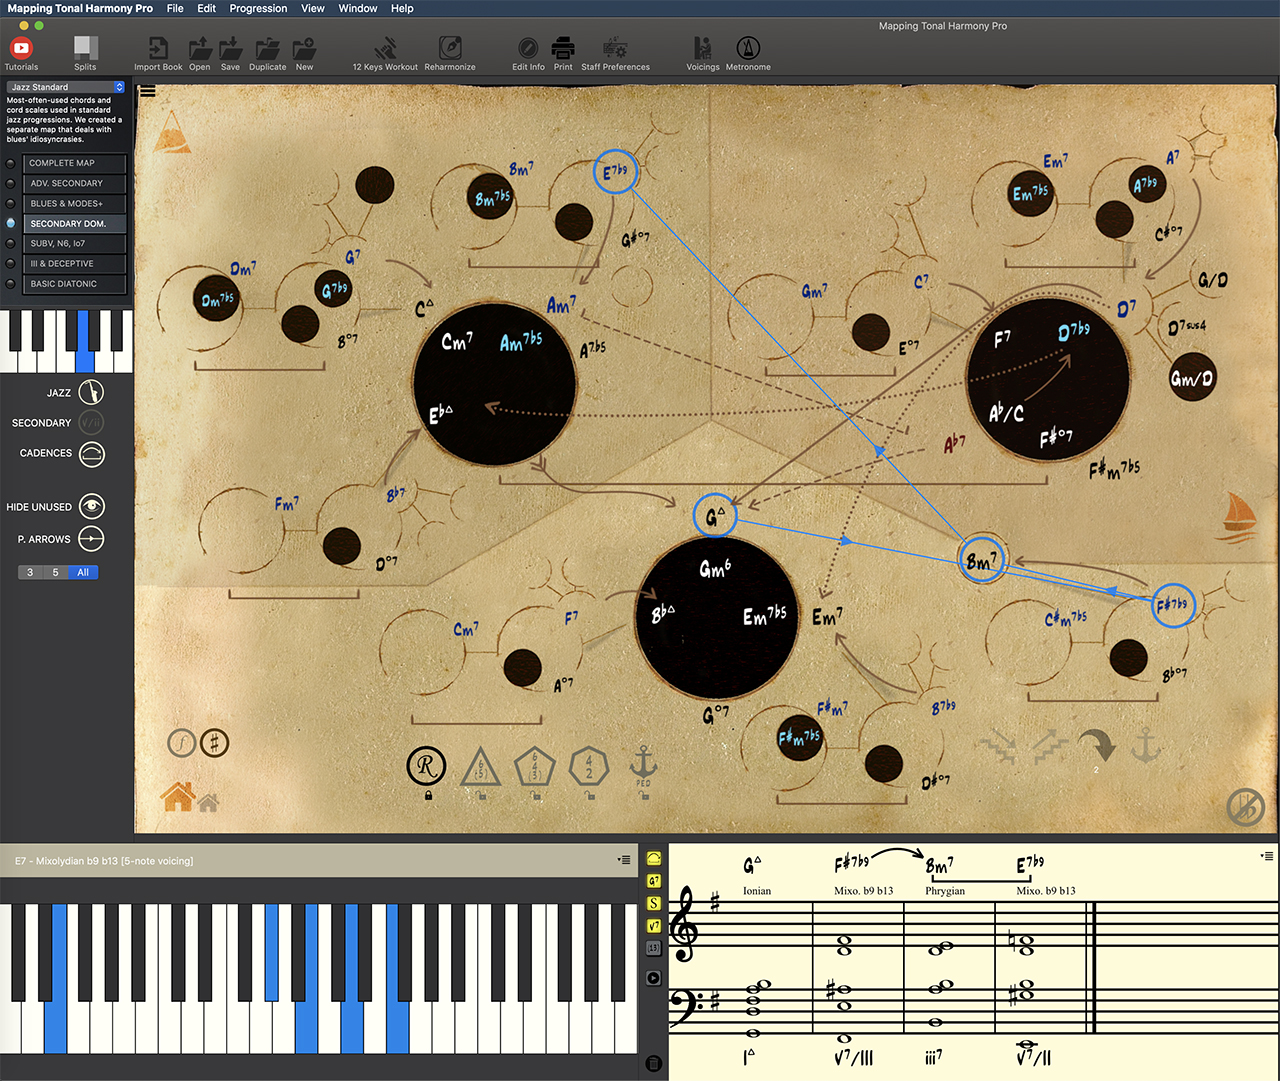Image resolution: width=1280 pixels, height=1081 pixels.
Task: Toggle the yellow G7 button beside the staff
Action: click(654, 881)
